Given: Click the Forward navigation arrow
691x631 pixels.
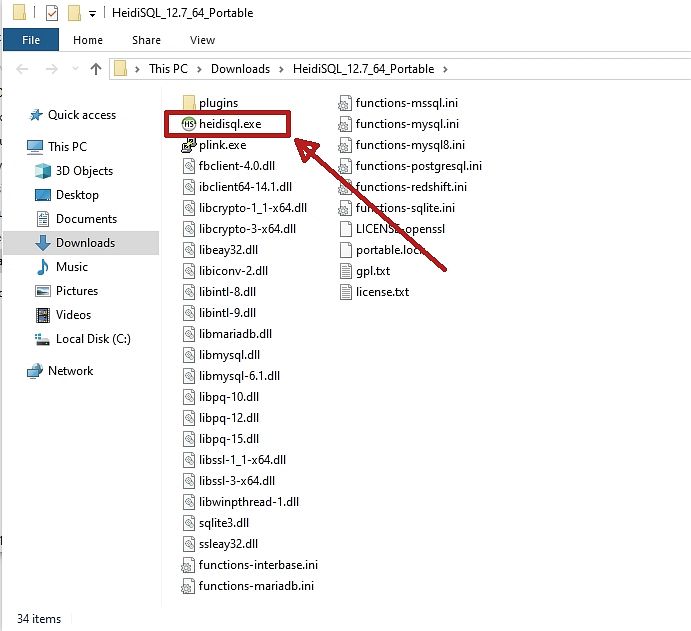Looking at the screenshot, I should point(52,69).
